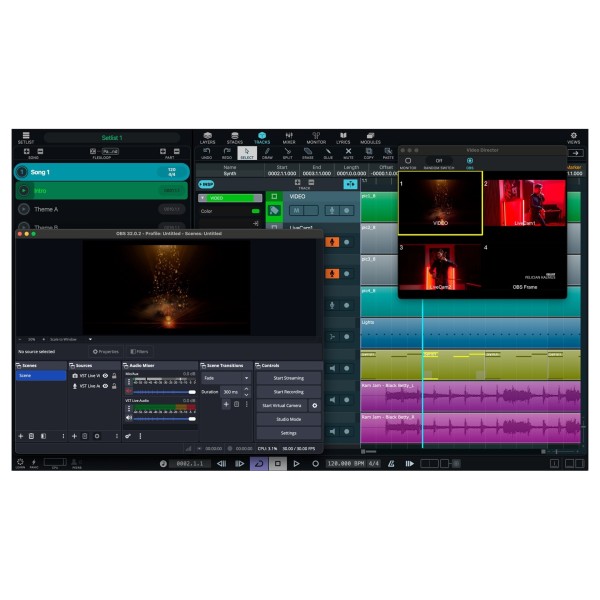Toggle the INSP inspector button
Image resolution: width=600 pixels, height=600 pixels.
[207, 184]
